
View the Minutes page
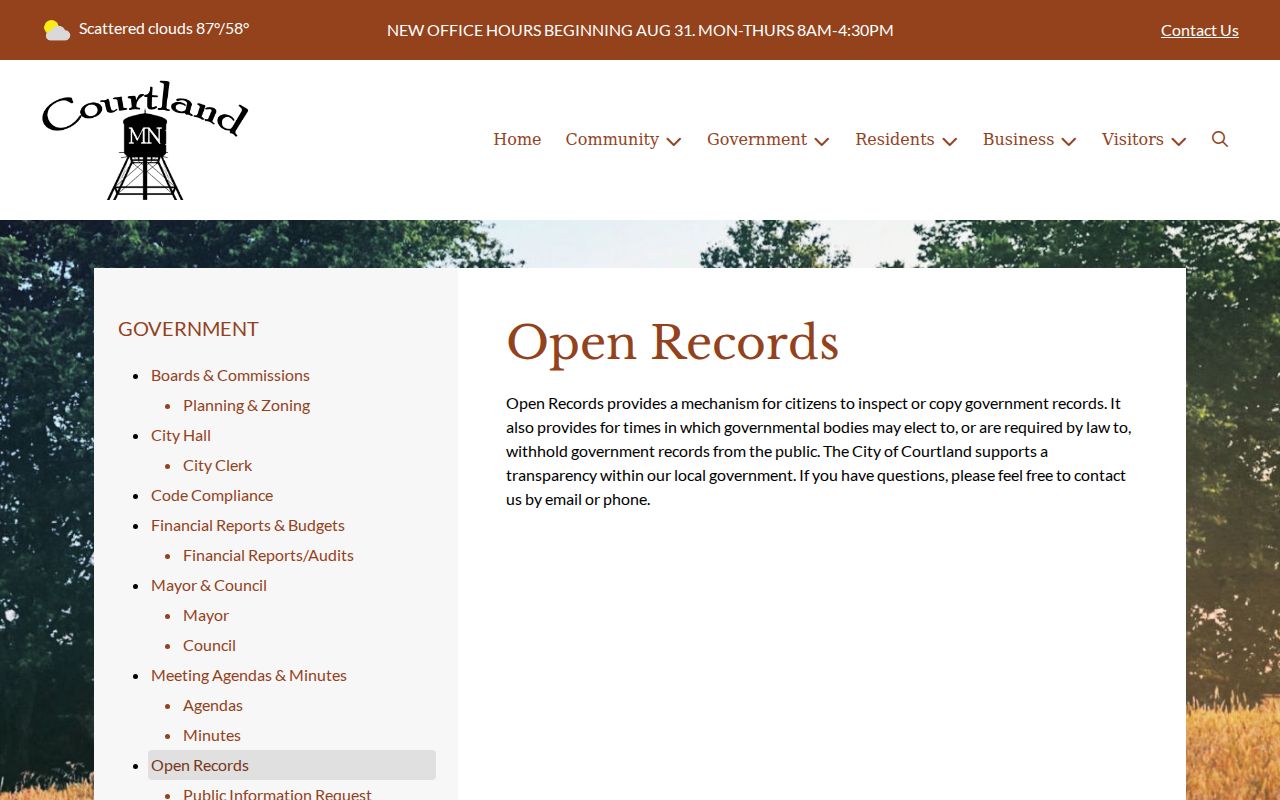pyautogui.click(x=212, y=735)
